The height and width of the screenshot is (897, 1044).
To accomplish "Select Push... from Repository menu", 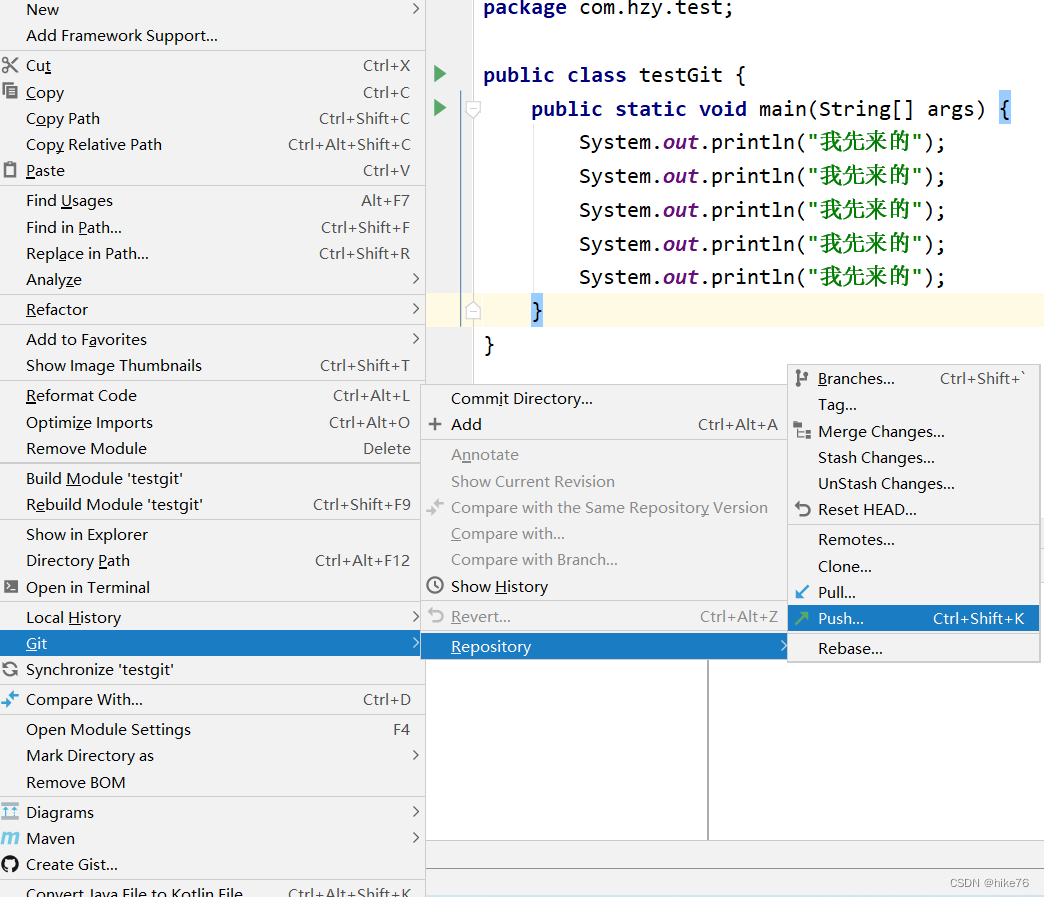I will 913,619.
